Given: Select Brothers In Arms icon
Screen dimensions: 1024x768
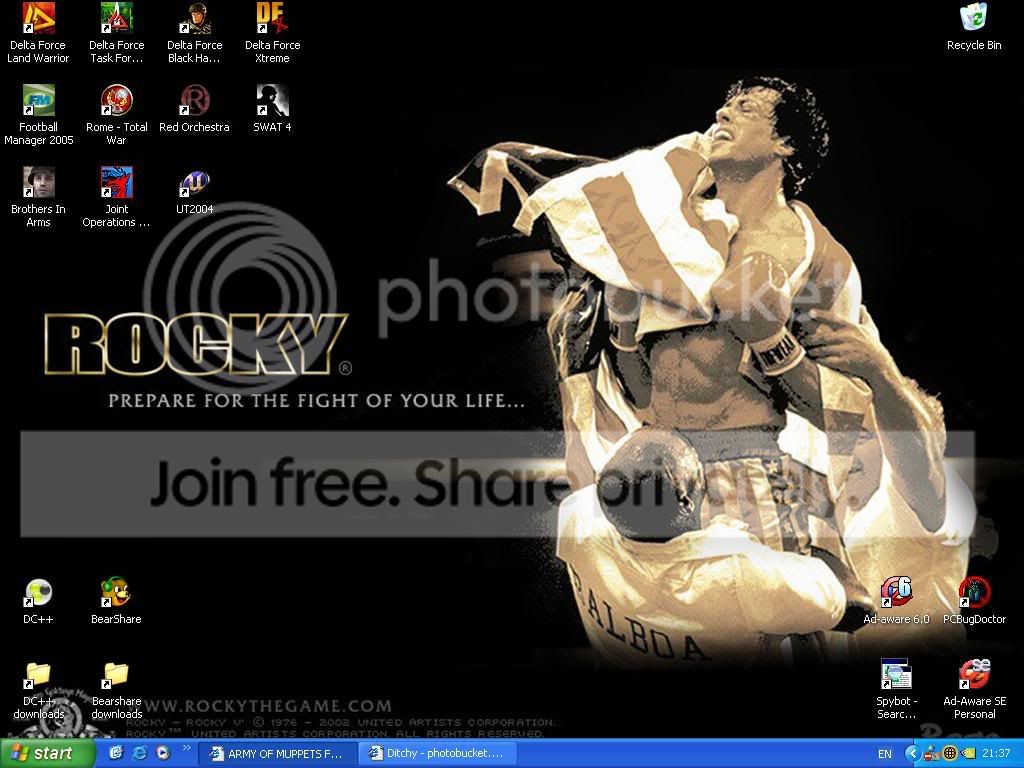Looking at the screenshot, I should (38, 197).
